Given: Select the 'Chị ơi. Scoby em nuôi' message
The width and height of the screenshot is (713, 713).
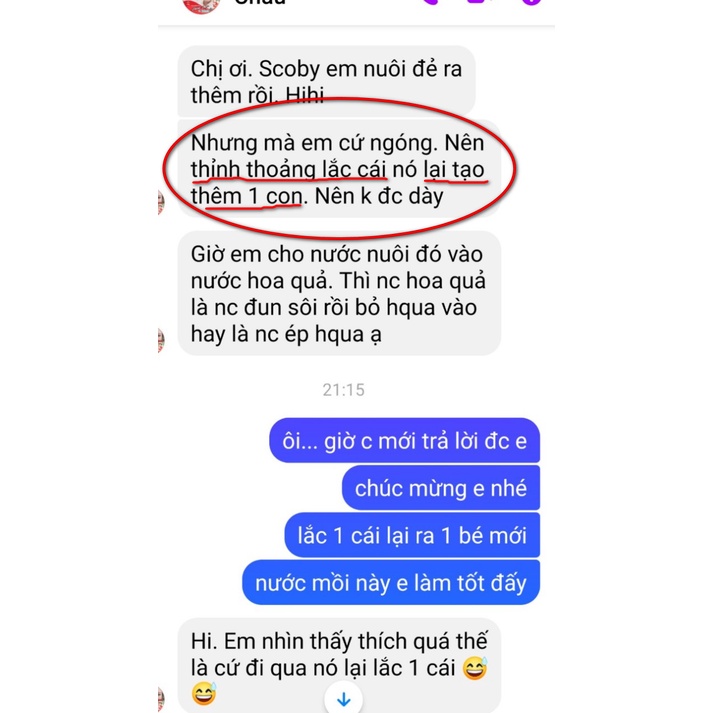Looking at the screenshot, I should click(326, 81).
